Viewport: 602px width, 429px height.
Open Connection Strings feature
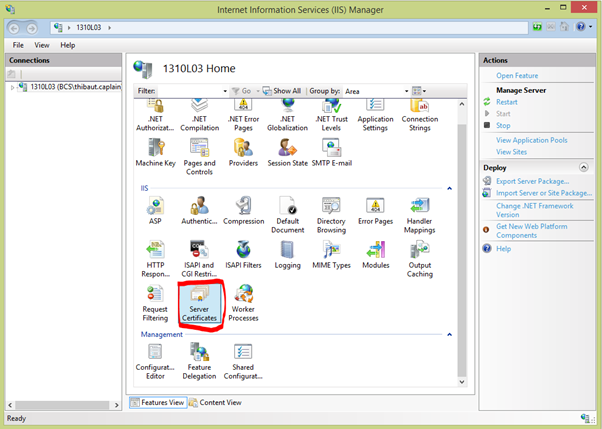pyautogui.click(x=420, y=116)
